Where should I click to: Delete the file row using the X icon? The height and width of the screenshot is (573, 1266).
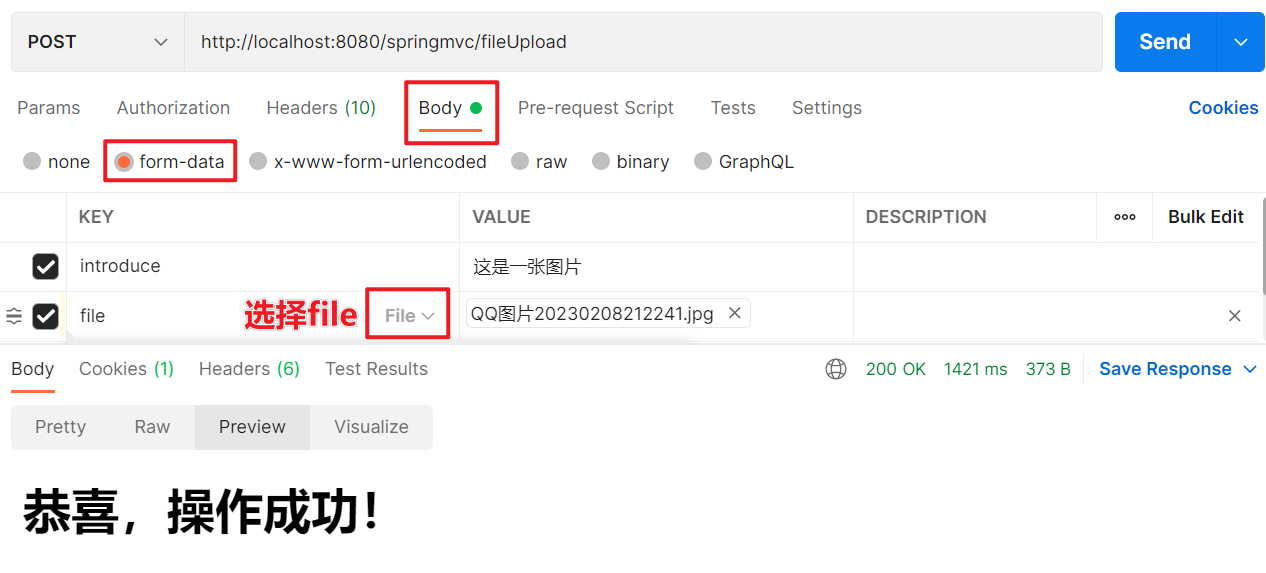tap(1234, 316)
